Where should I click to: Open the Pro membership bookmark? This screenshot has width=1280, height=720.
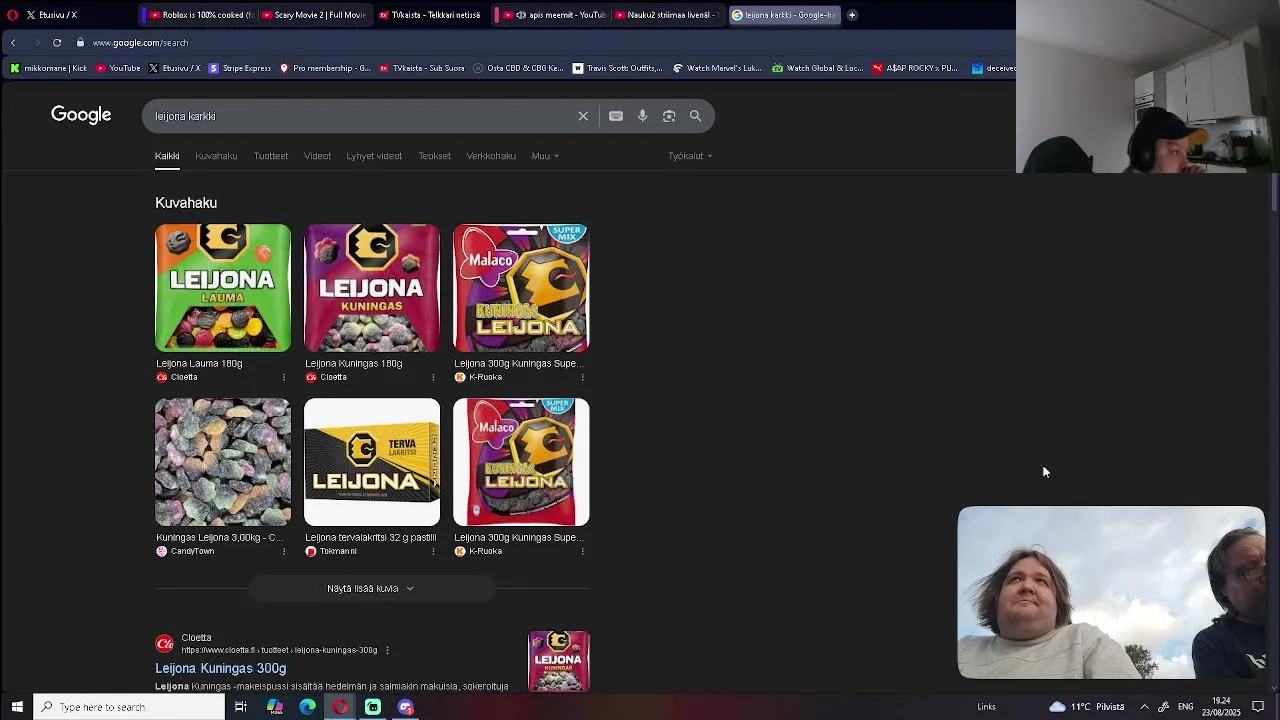point(325,68)
